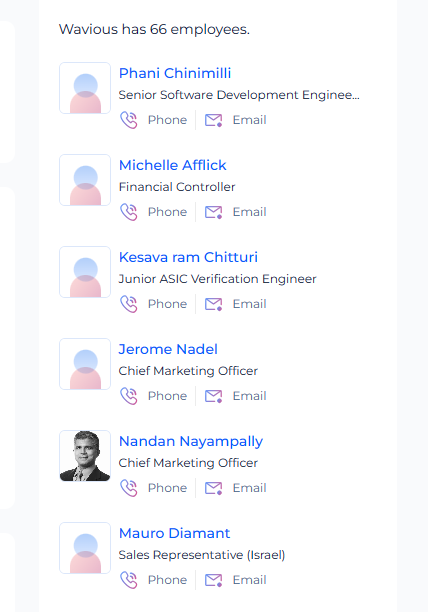Open Mauro Diamant's profile name link
Image resolution: width=428 pixels, height=612 pixels.
[x=174, y=533]
